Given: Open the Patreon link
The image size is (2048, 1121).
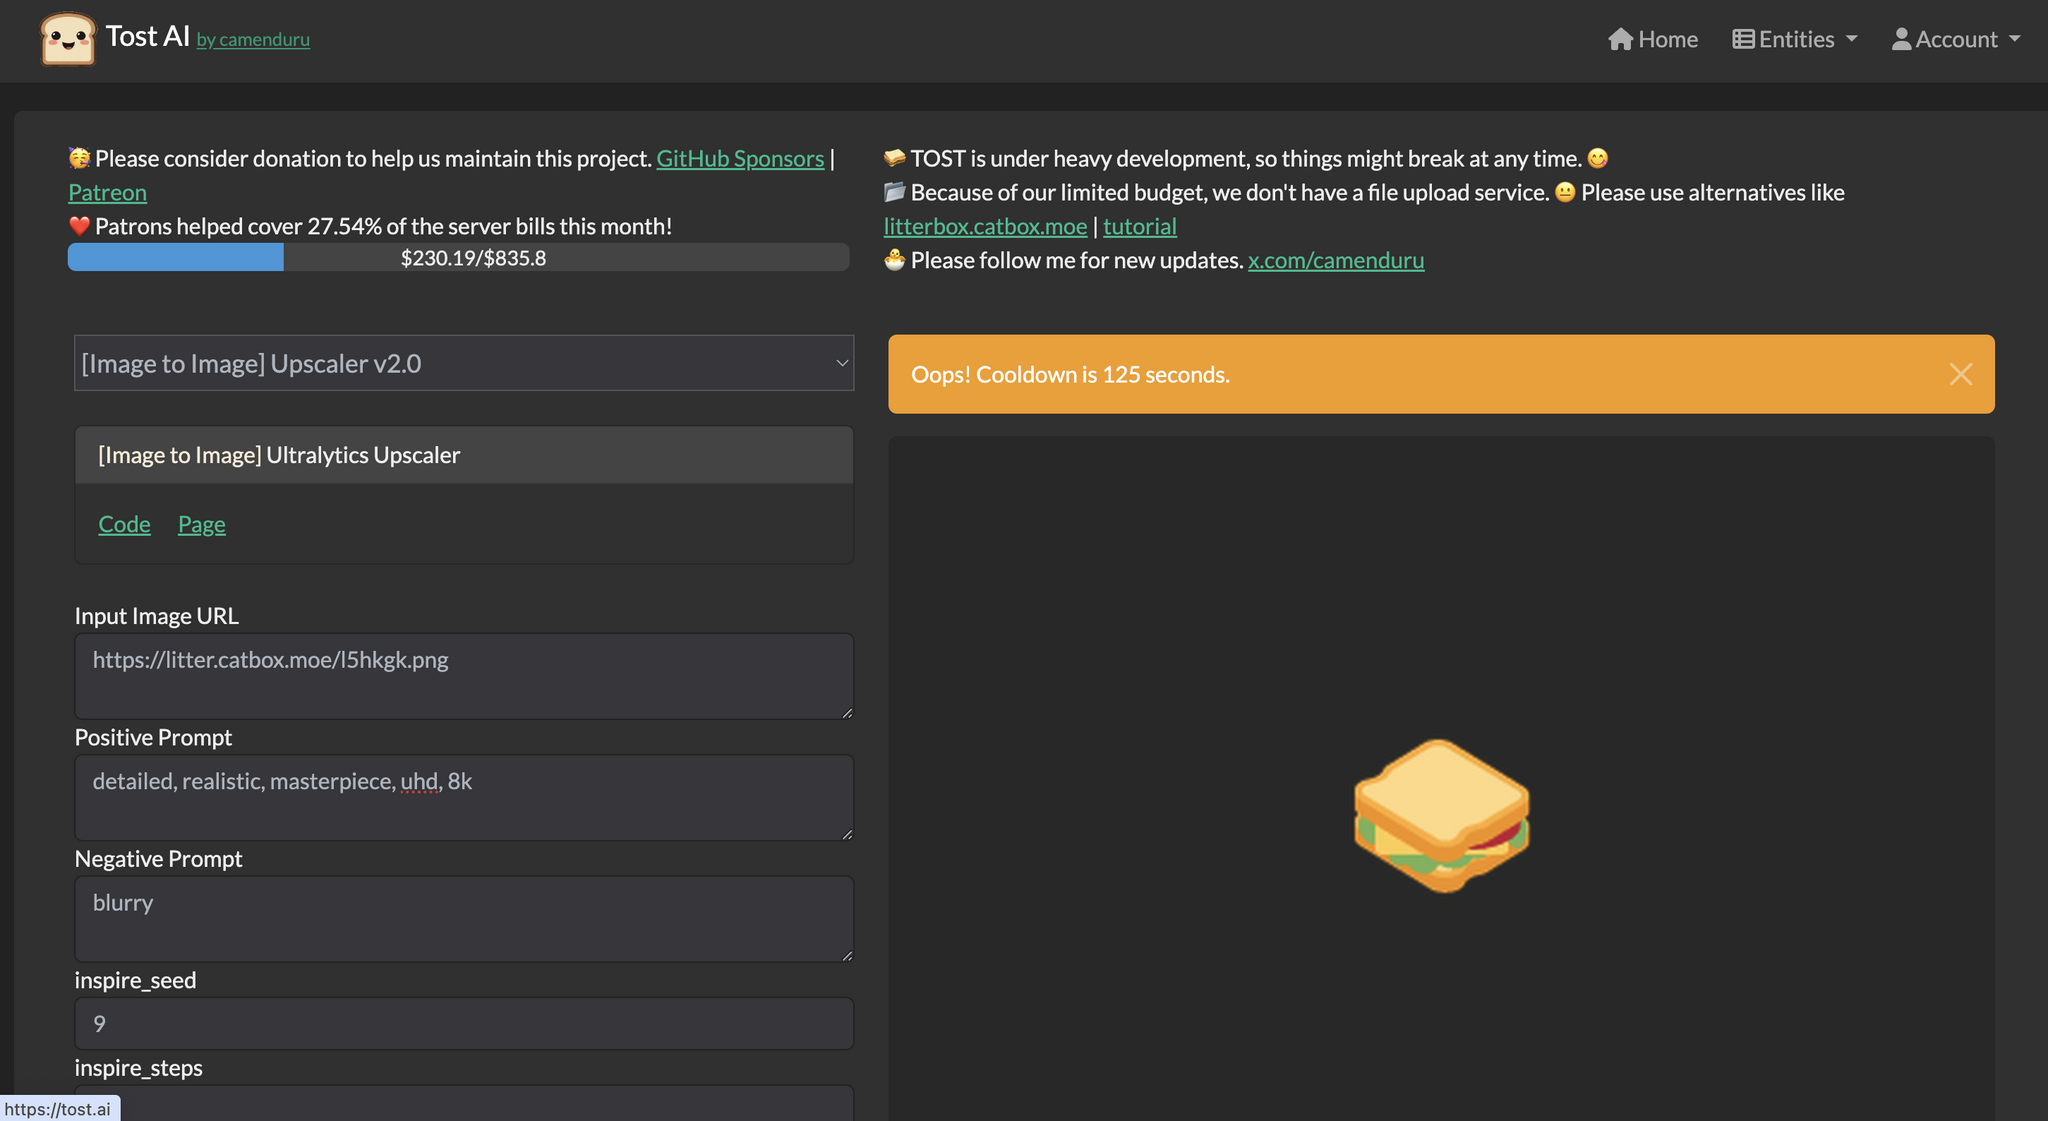Looking at the screenshot, I should pyautogui.click(x=107, y=192).
